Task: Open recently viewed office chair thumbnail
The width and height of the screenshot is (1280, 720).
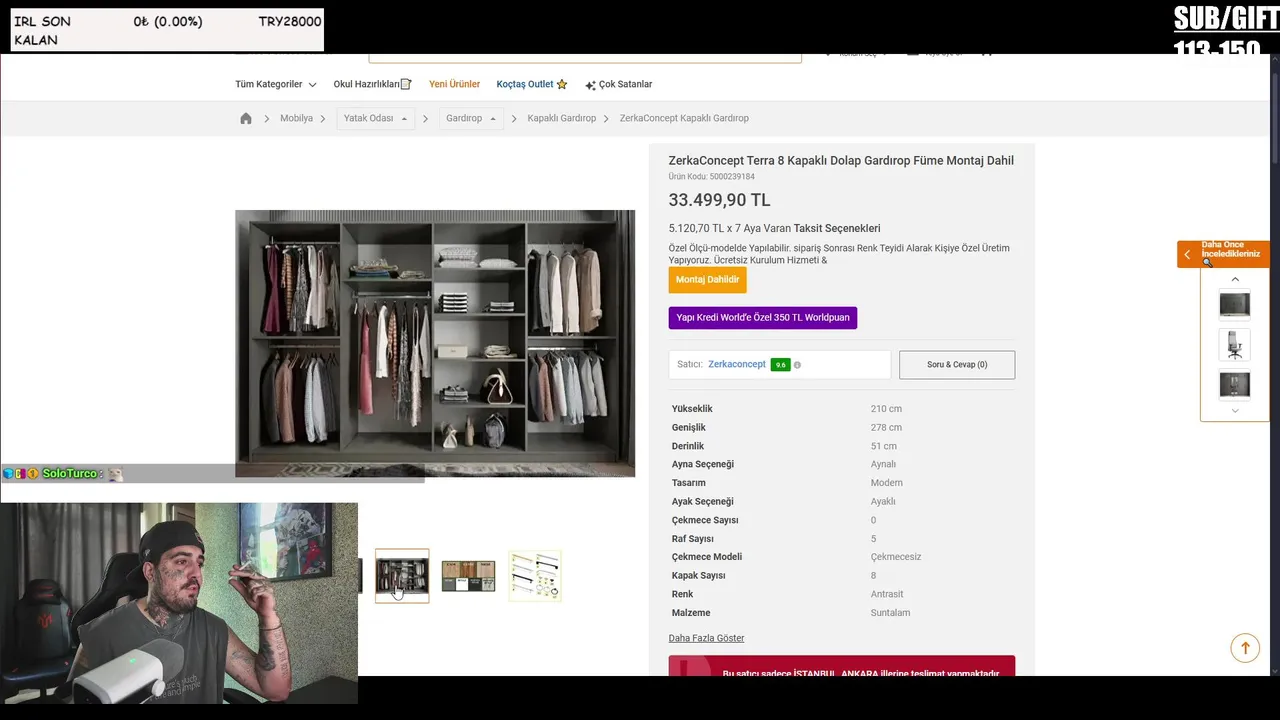Action: click(x=1235, y=345)
